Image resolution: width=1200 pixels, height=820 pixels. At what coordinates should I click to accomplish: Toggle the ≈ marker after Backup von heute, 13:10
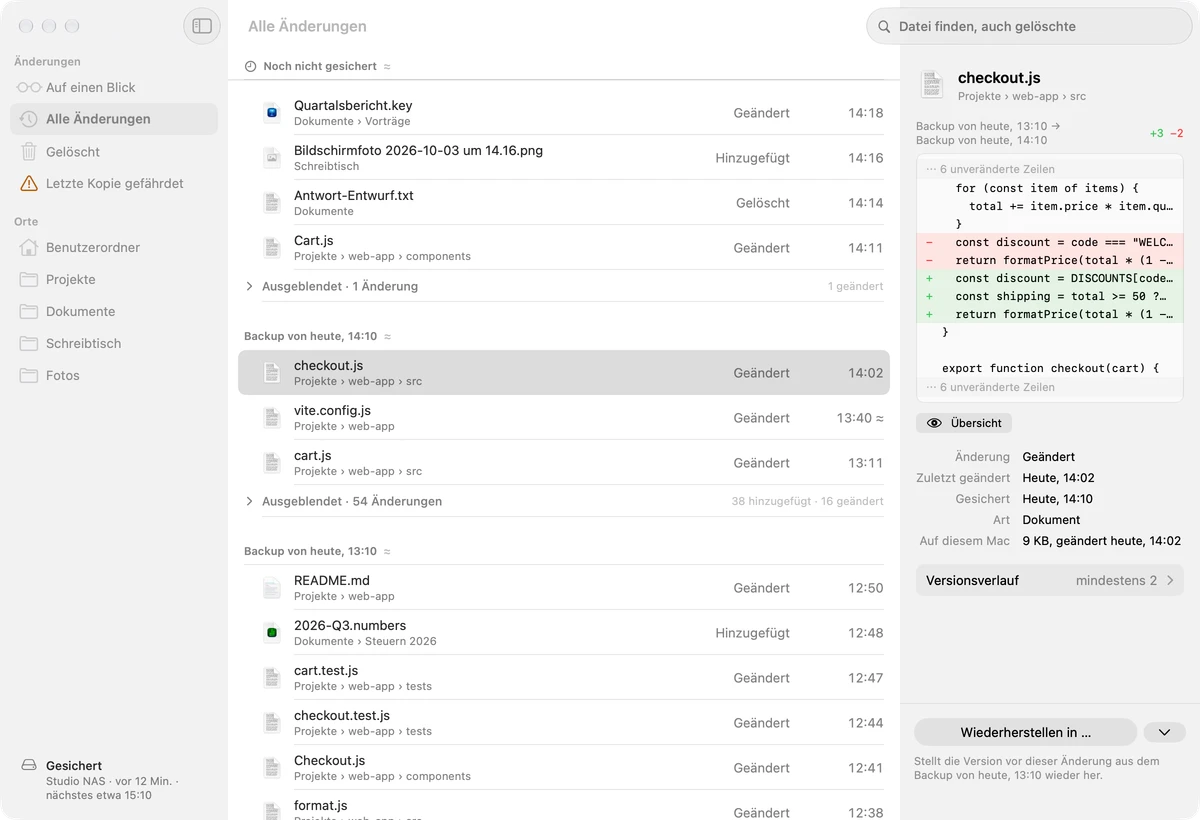click(387, 551)
